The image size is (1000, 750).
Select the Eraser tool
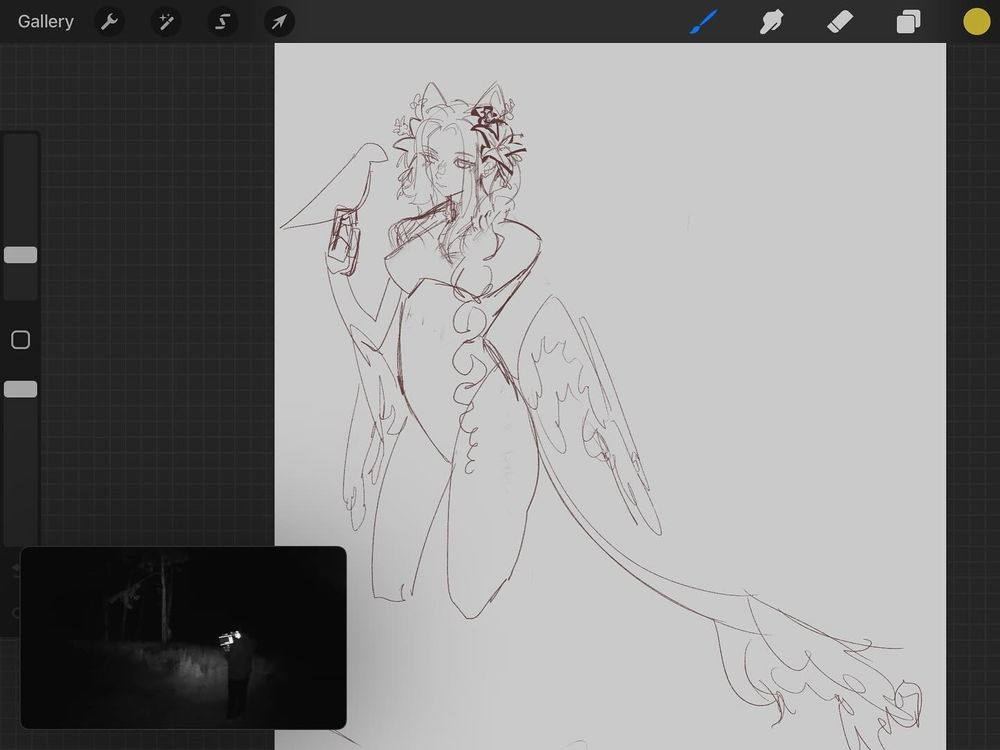839,22
